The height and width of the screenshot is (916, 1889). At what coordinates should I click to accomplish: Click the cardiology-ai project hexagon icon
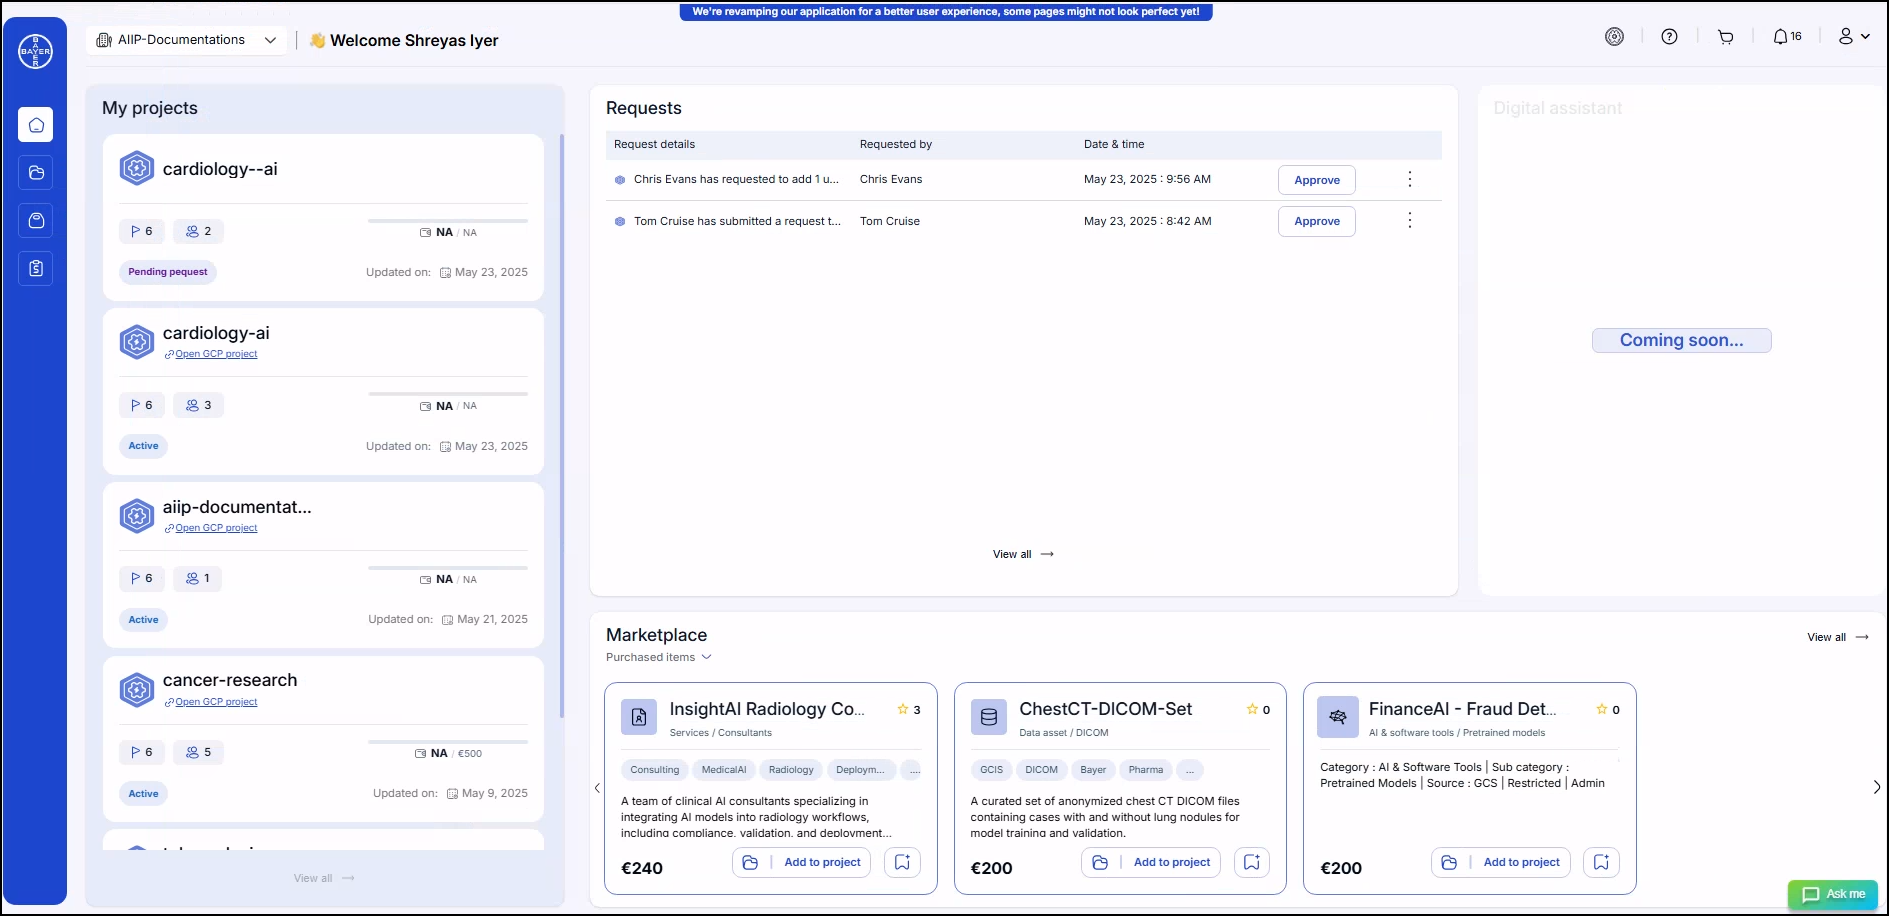pyautogui.click(x=137, y=342)
